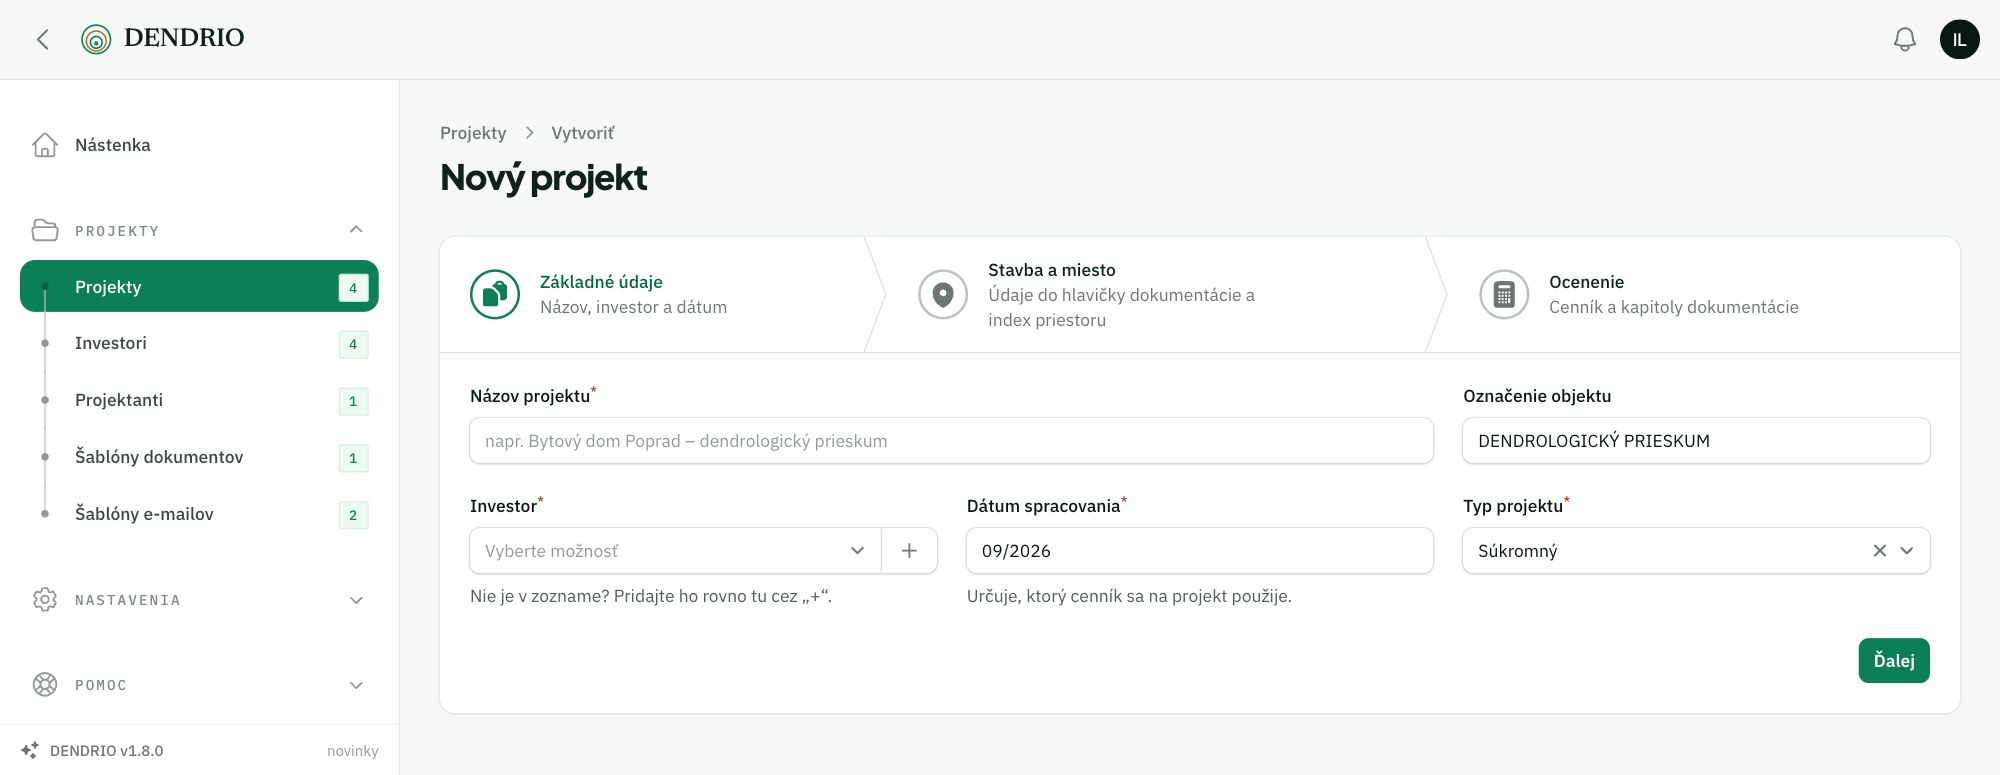Go to Nástenka in sidebar

pyautogui.click(x=199, y=145)
